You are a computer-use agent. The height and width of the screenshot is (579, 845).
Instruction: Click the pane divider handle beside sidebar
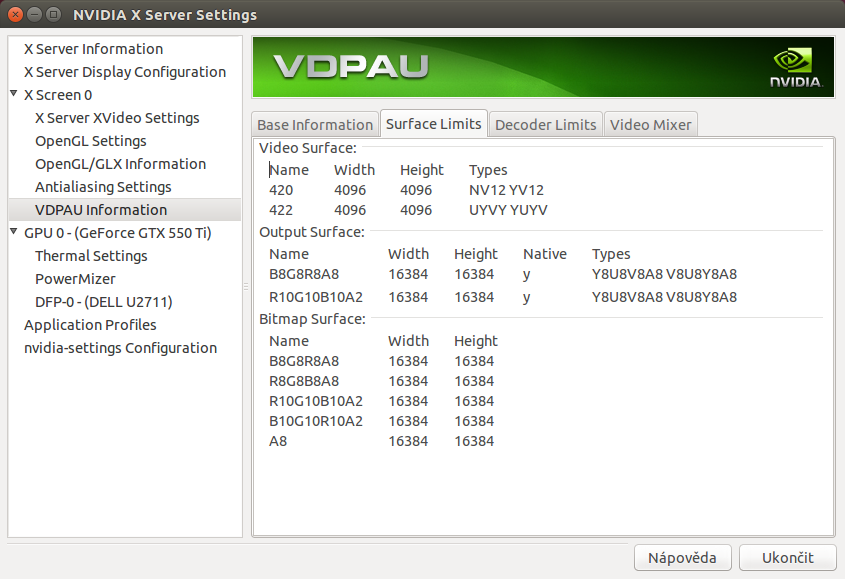(x=246, y=287)
